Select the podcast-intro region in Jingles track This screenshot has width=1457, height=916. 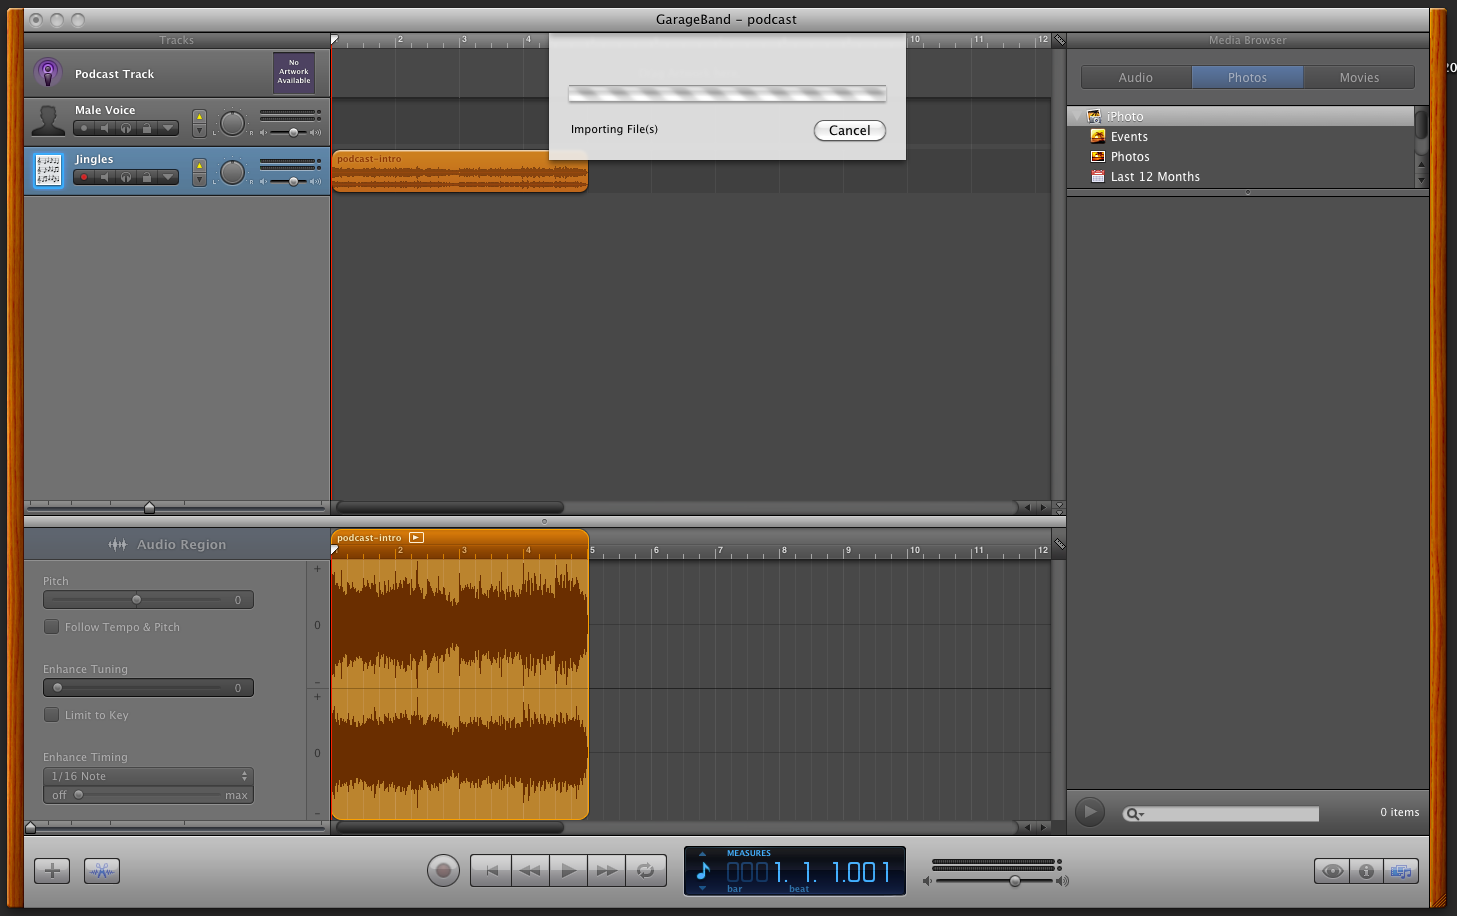click(460, 172)
